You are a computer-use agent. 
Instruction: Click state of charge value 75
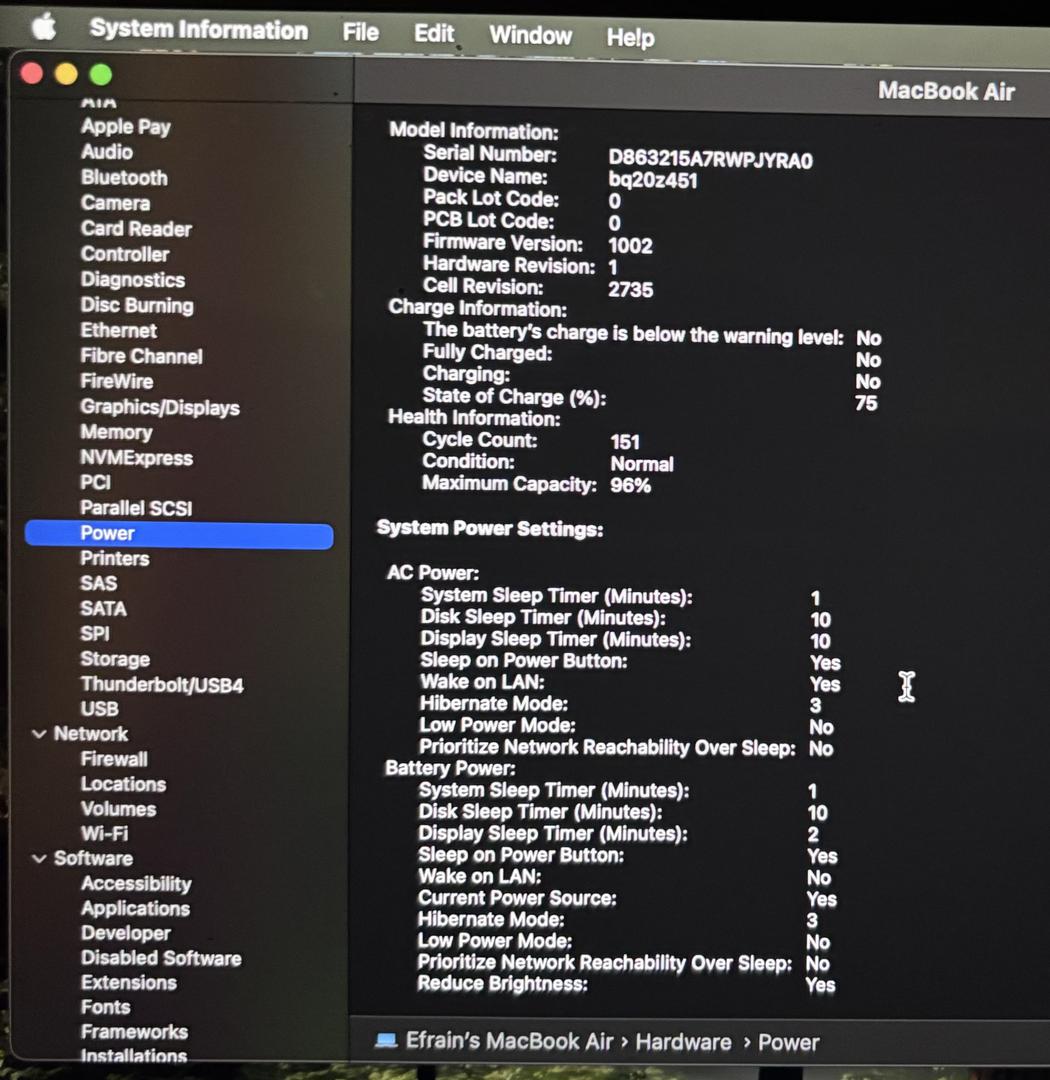[866, 403]
